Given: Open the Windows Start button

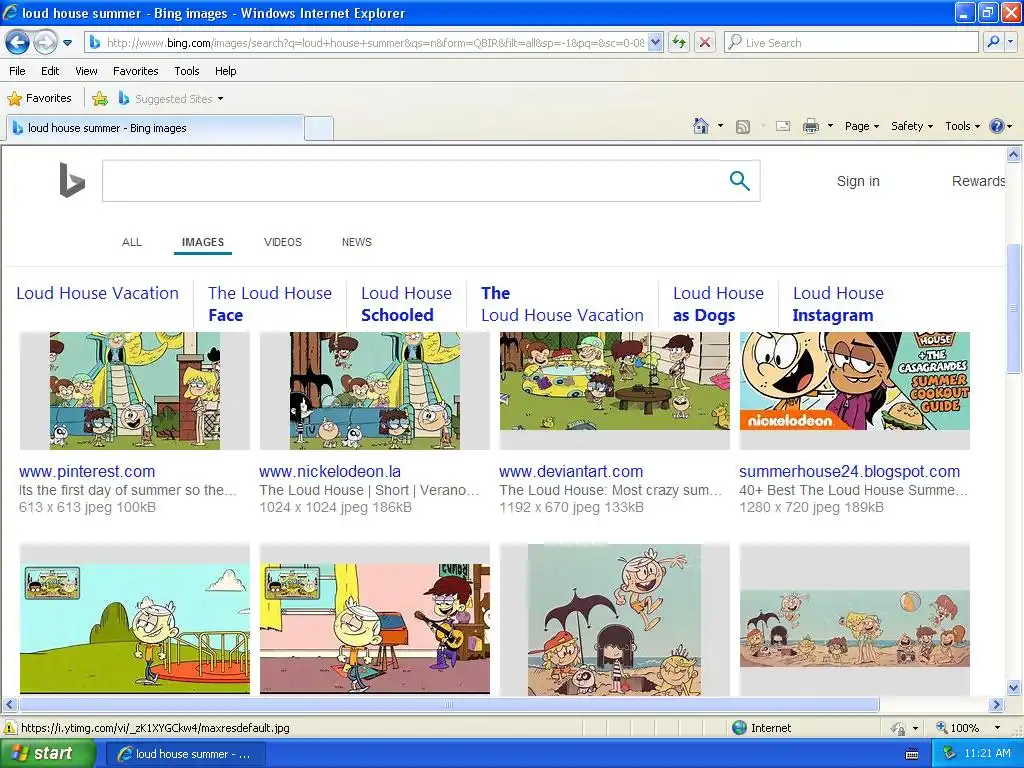Looking at the screenshot, I should 47,754.
